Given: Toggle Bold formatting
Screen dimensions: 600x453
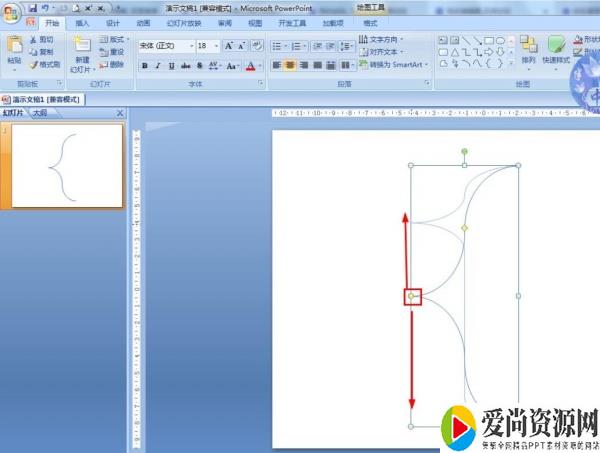Looking at the screenshot, I should 145,66.
